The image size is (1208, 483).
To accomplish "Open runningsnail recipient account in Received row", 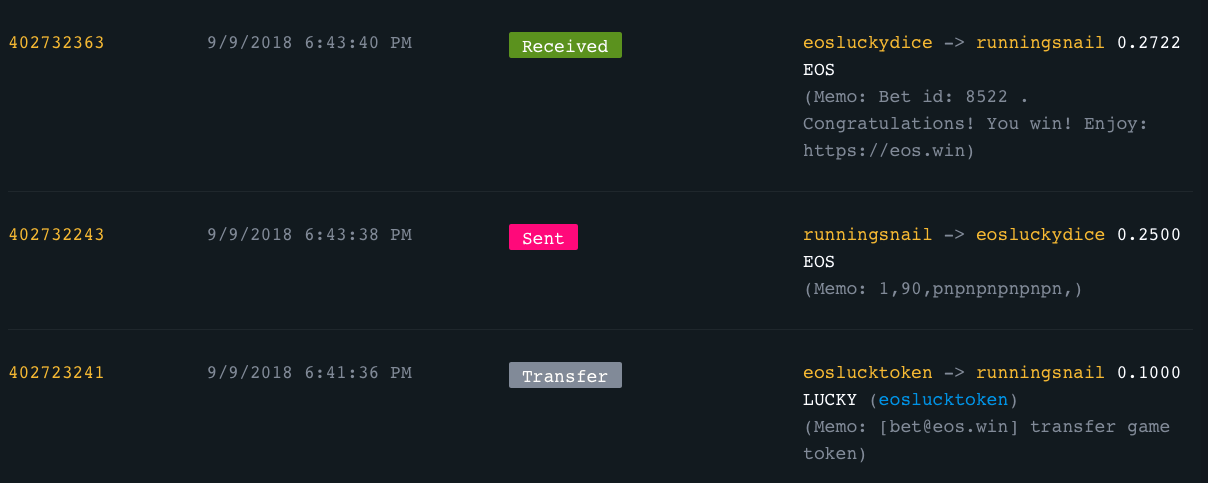I will tap(1040, 43).
